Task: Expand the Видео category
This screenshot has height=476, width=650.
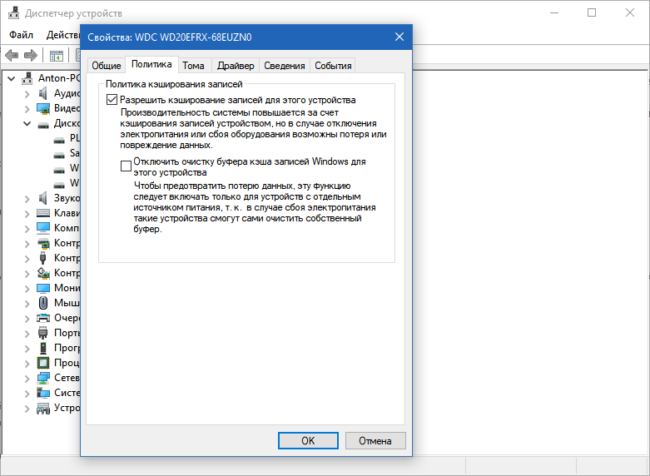Action: pyautogui.click(x=27, y=109)
